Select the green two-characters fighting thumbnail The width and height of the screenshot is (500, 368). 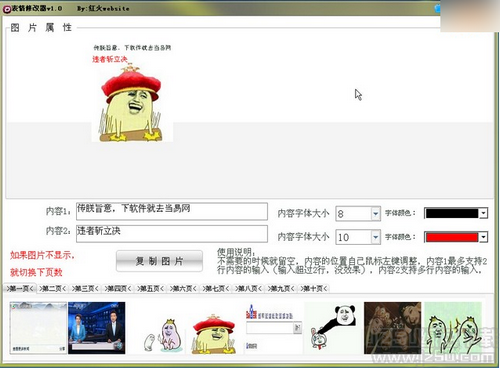click(x=453, y=328)
